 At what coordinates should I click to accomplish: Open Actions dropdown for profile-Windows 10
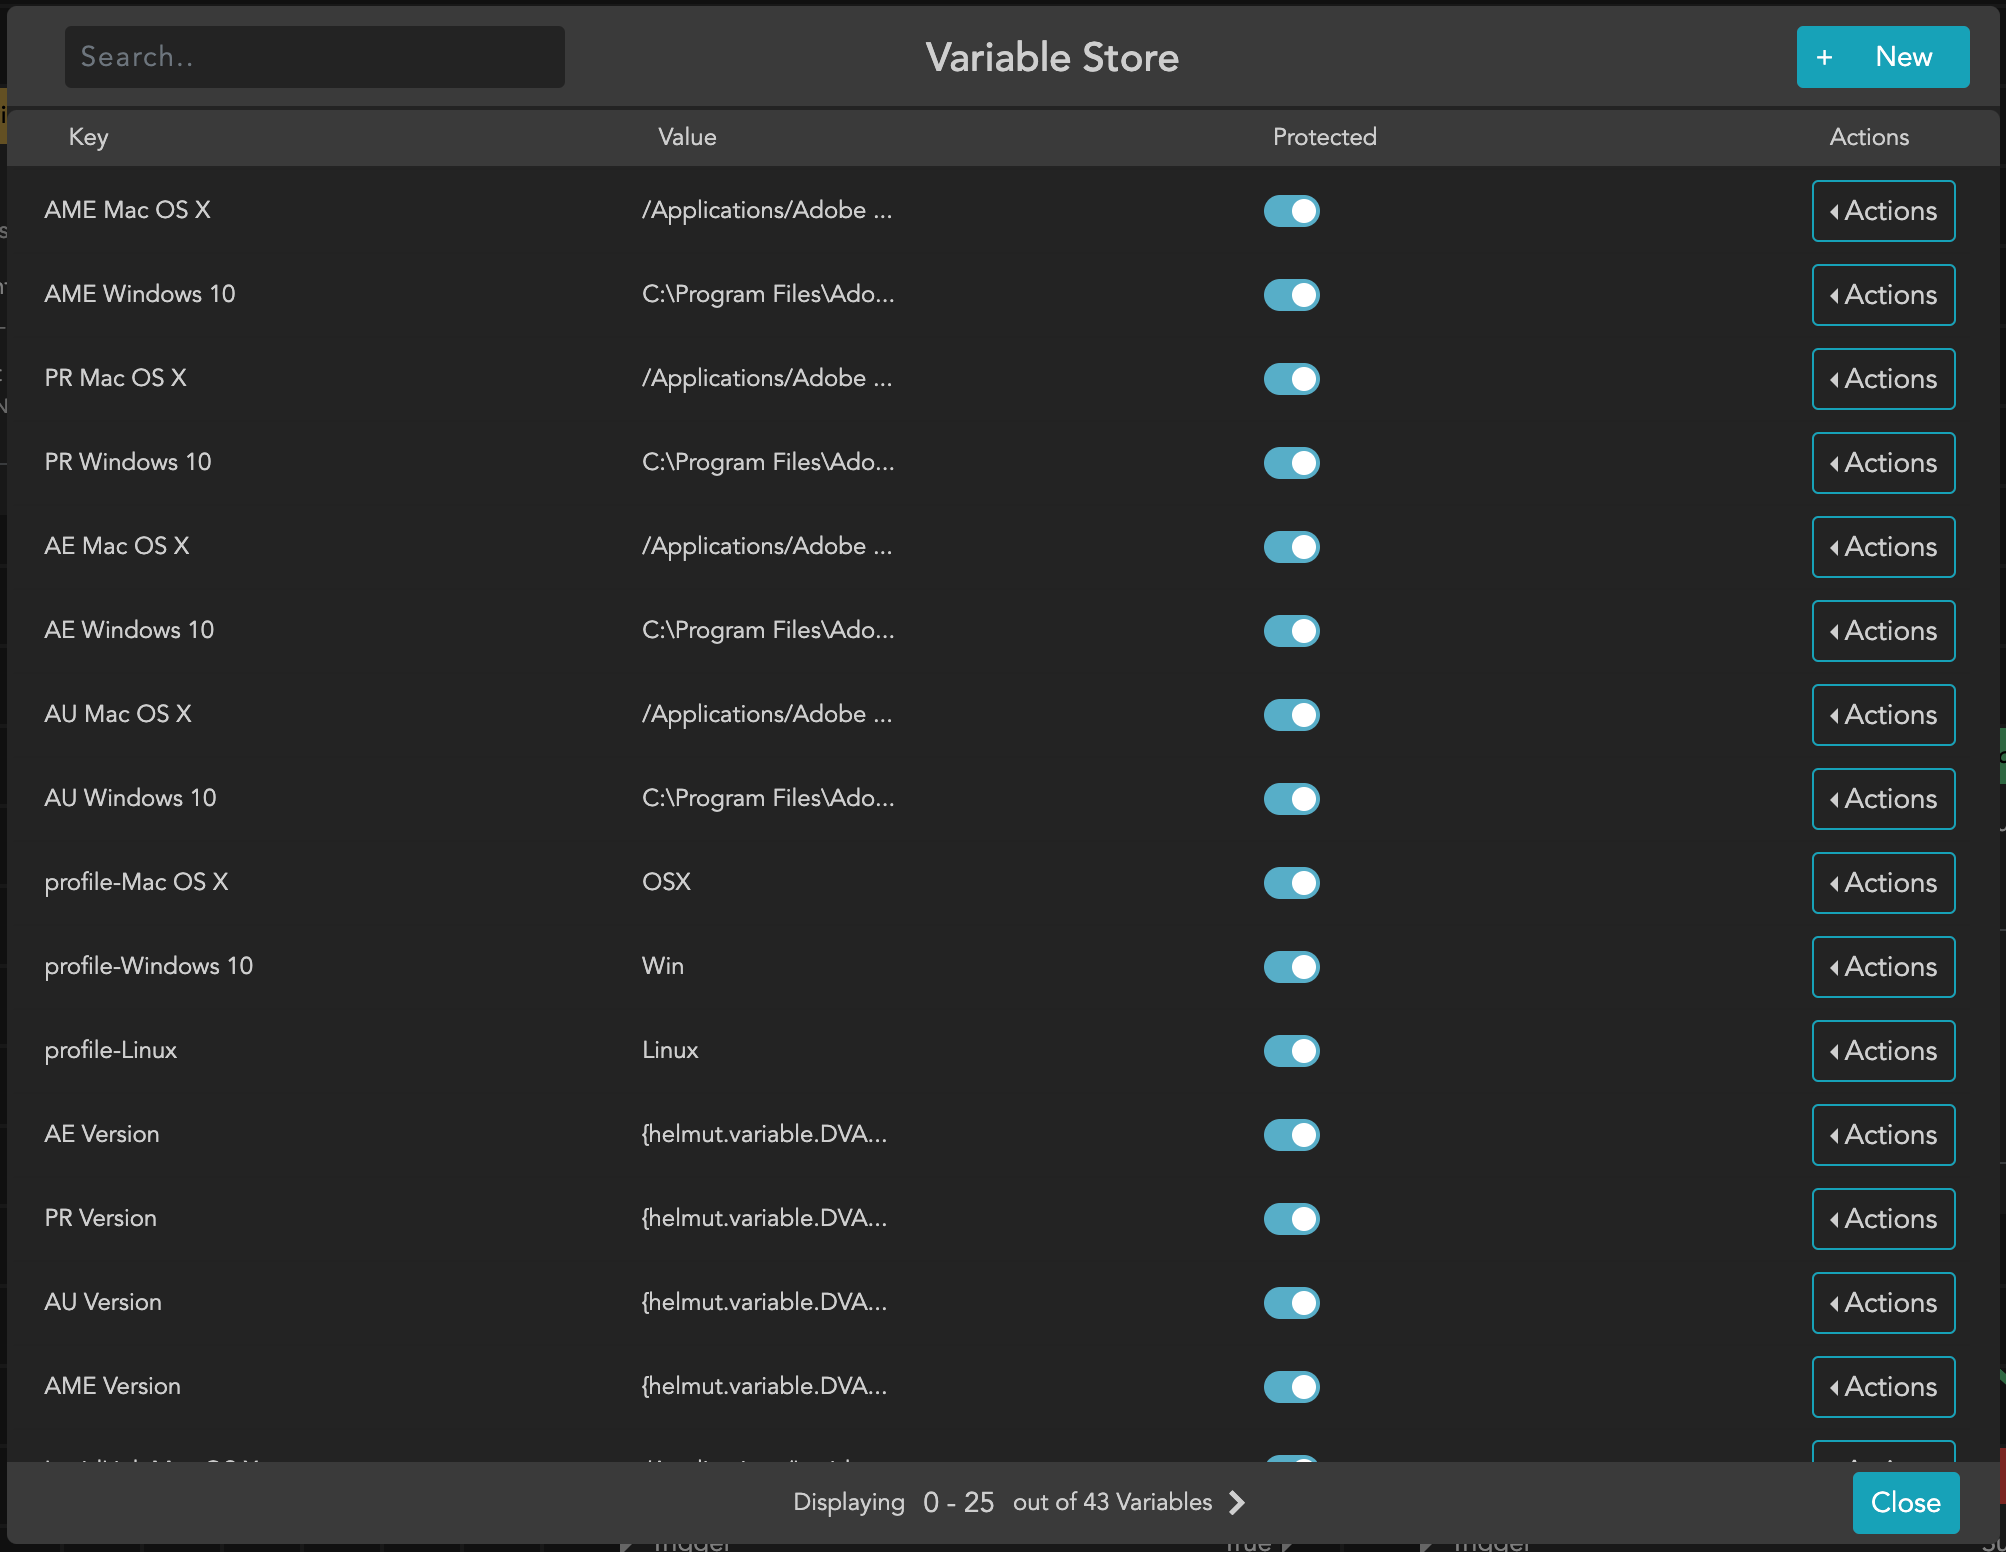tap(1883, 967)
